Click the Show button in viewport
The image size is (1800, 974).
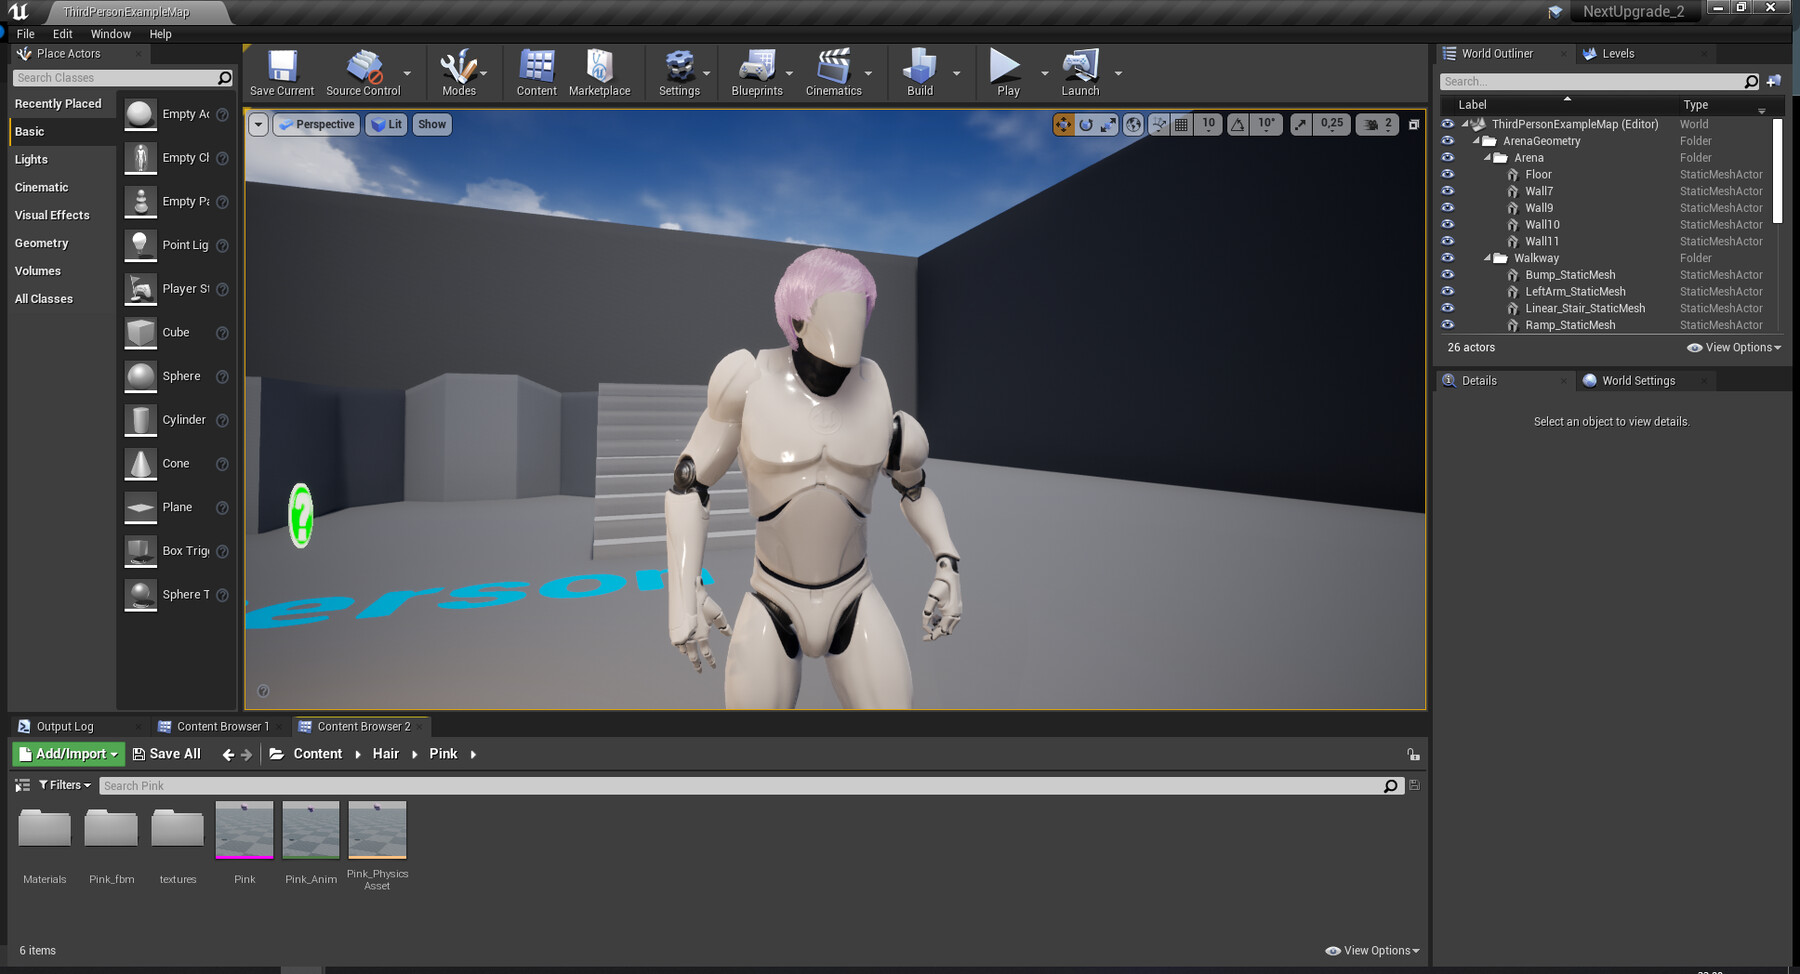pyautogui.click(x=432, y=124)
